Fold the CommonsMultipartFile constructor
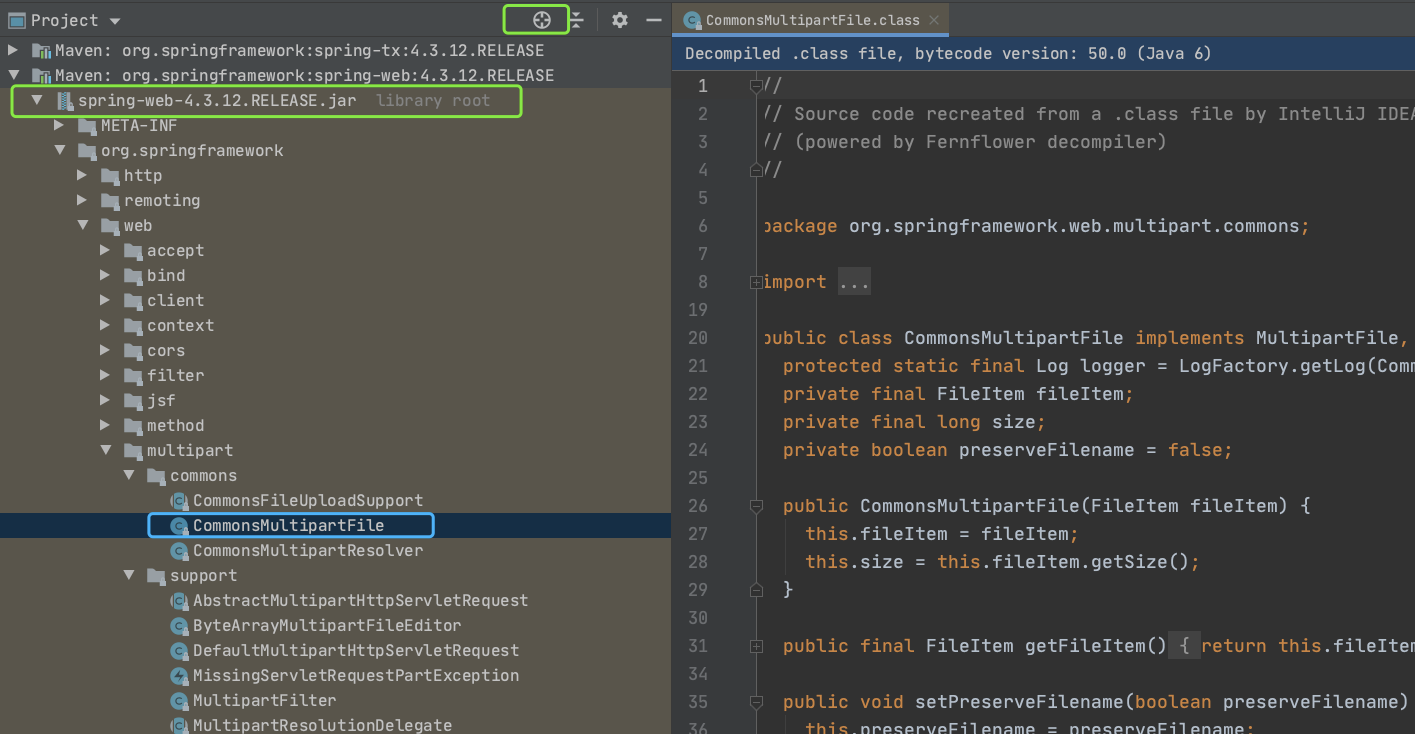 pyautogui.click(x=756, y=506)
